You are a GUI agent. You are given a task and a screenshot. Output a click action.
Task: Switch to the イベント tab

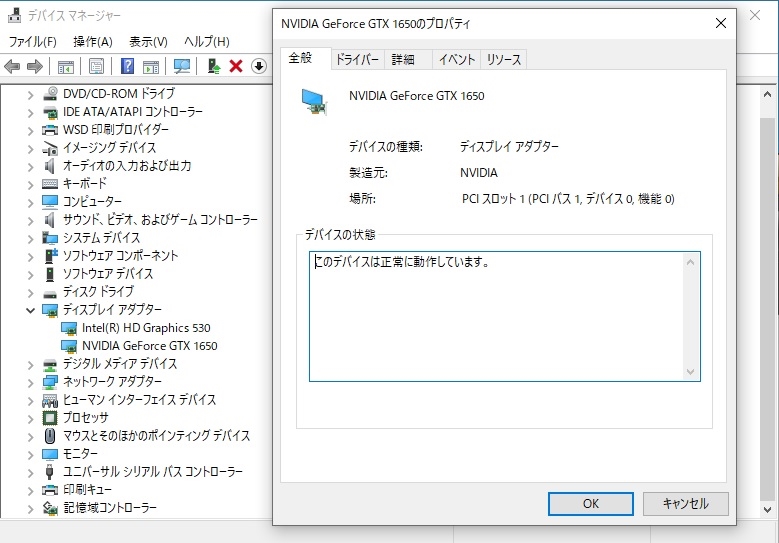pos(456,60)
